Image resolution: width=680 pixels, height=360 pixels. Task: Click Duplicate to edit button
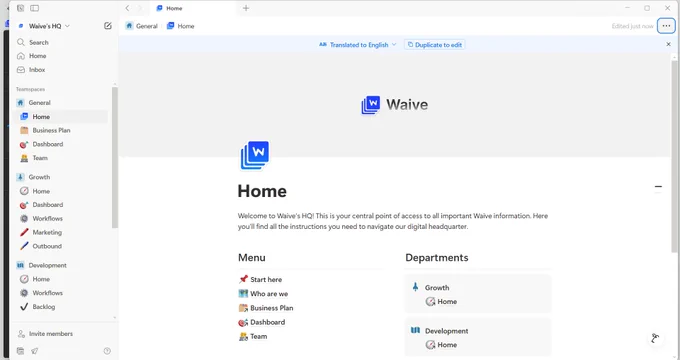435,45
